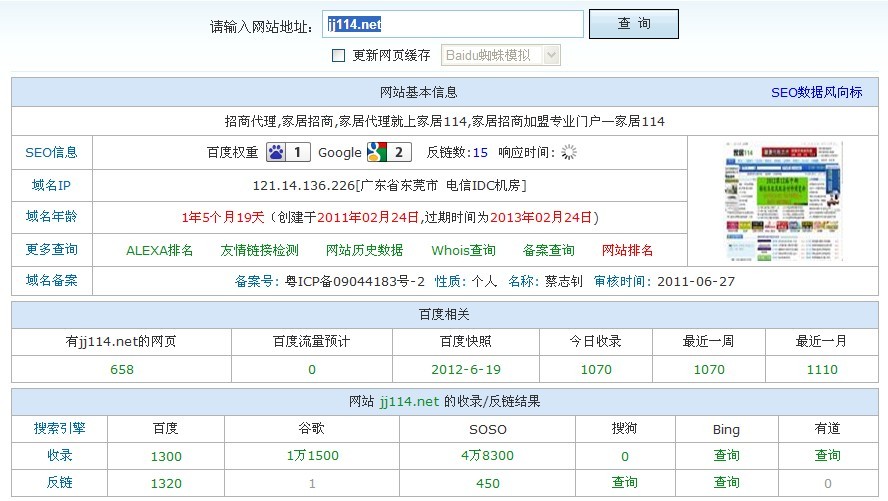Open the ALEXA排名 link
888x501 pixels.
(x=159, y=250)
